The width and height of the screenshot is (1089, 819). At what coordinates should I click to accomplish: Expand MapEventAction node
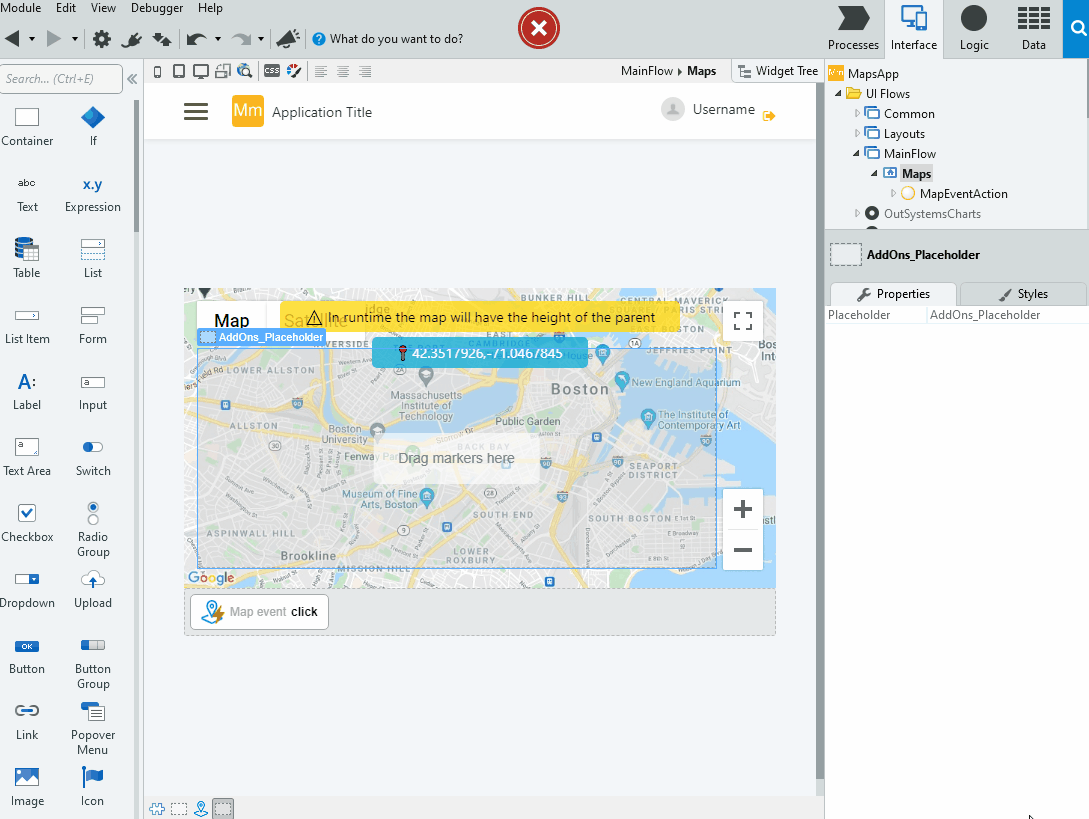893,193
